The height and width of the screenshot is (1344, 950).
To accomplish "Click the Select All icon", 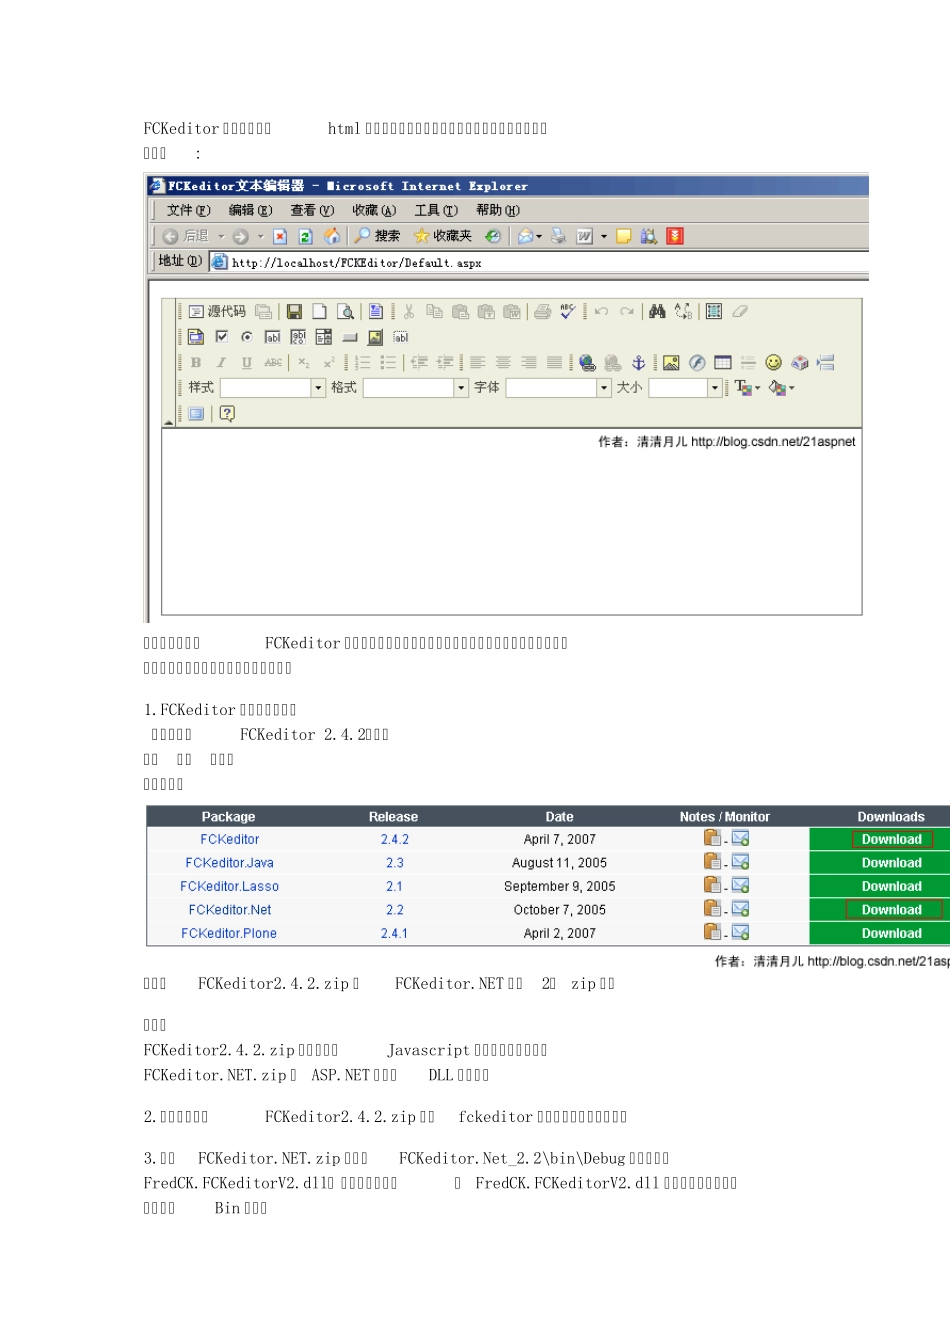I will point(714,312).
